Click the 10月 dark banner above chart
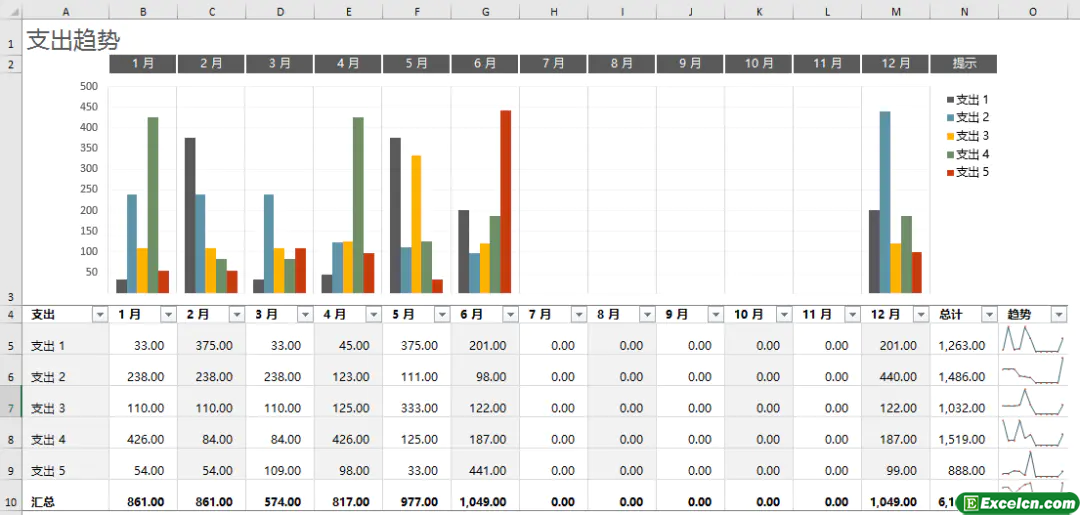Screen dimensions: 1080x515 point(758,63)
